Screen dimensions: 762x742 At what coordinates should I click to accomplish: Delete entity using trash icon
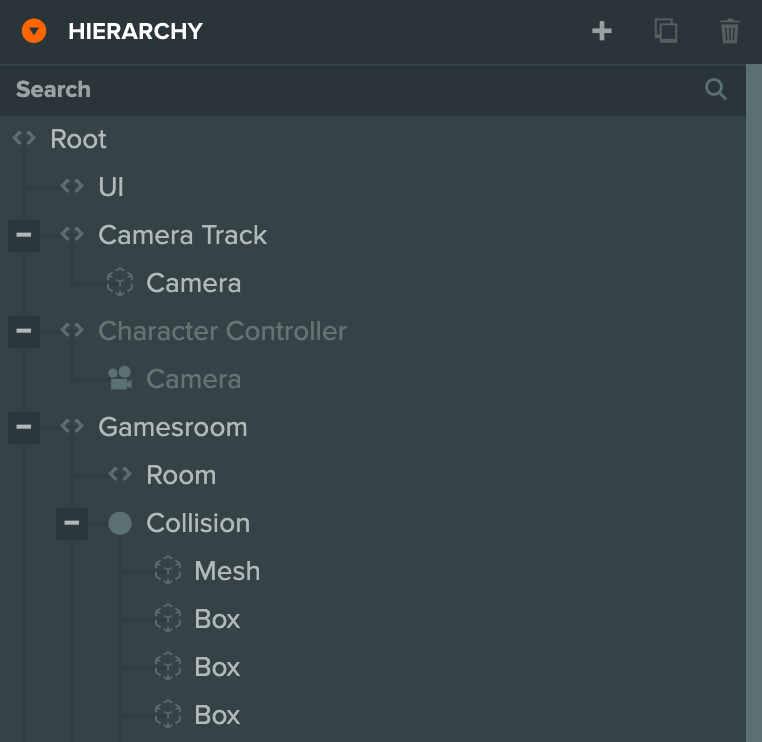pyautogui.click(x=730, y=31)
